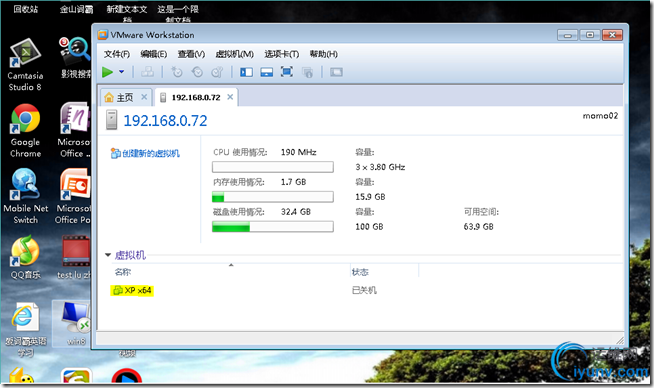This screenshot has height=388, width=654.
Task: Select the XP x64 virtual machine
Action: (x=132, y=290)
